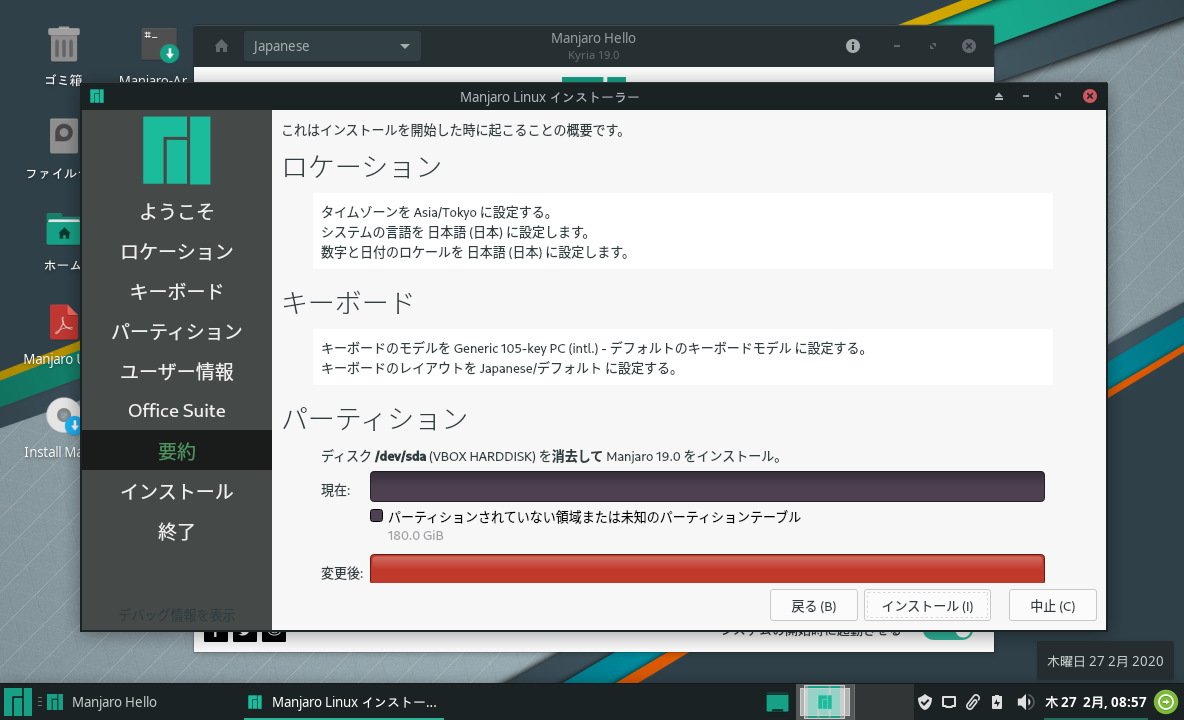Screen dimensions: 1184x720
Task: Select the キーボード step in sidebar
Action: click(177, 291)
